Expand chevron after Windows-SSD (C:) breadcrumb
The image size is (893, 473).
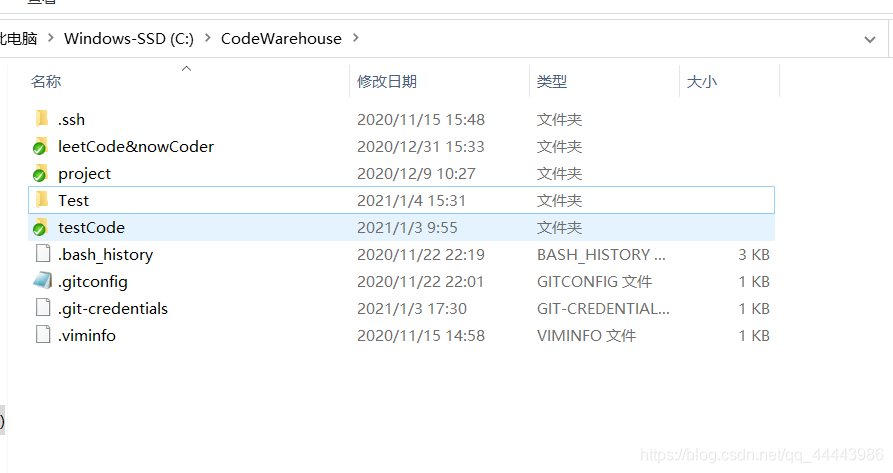pyautogui.click(x=208, y=38)
